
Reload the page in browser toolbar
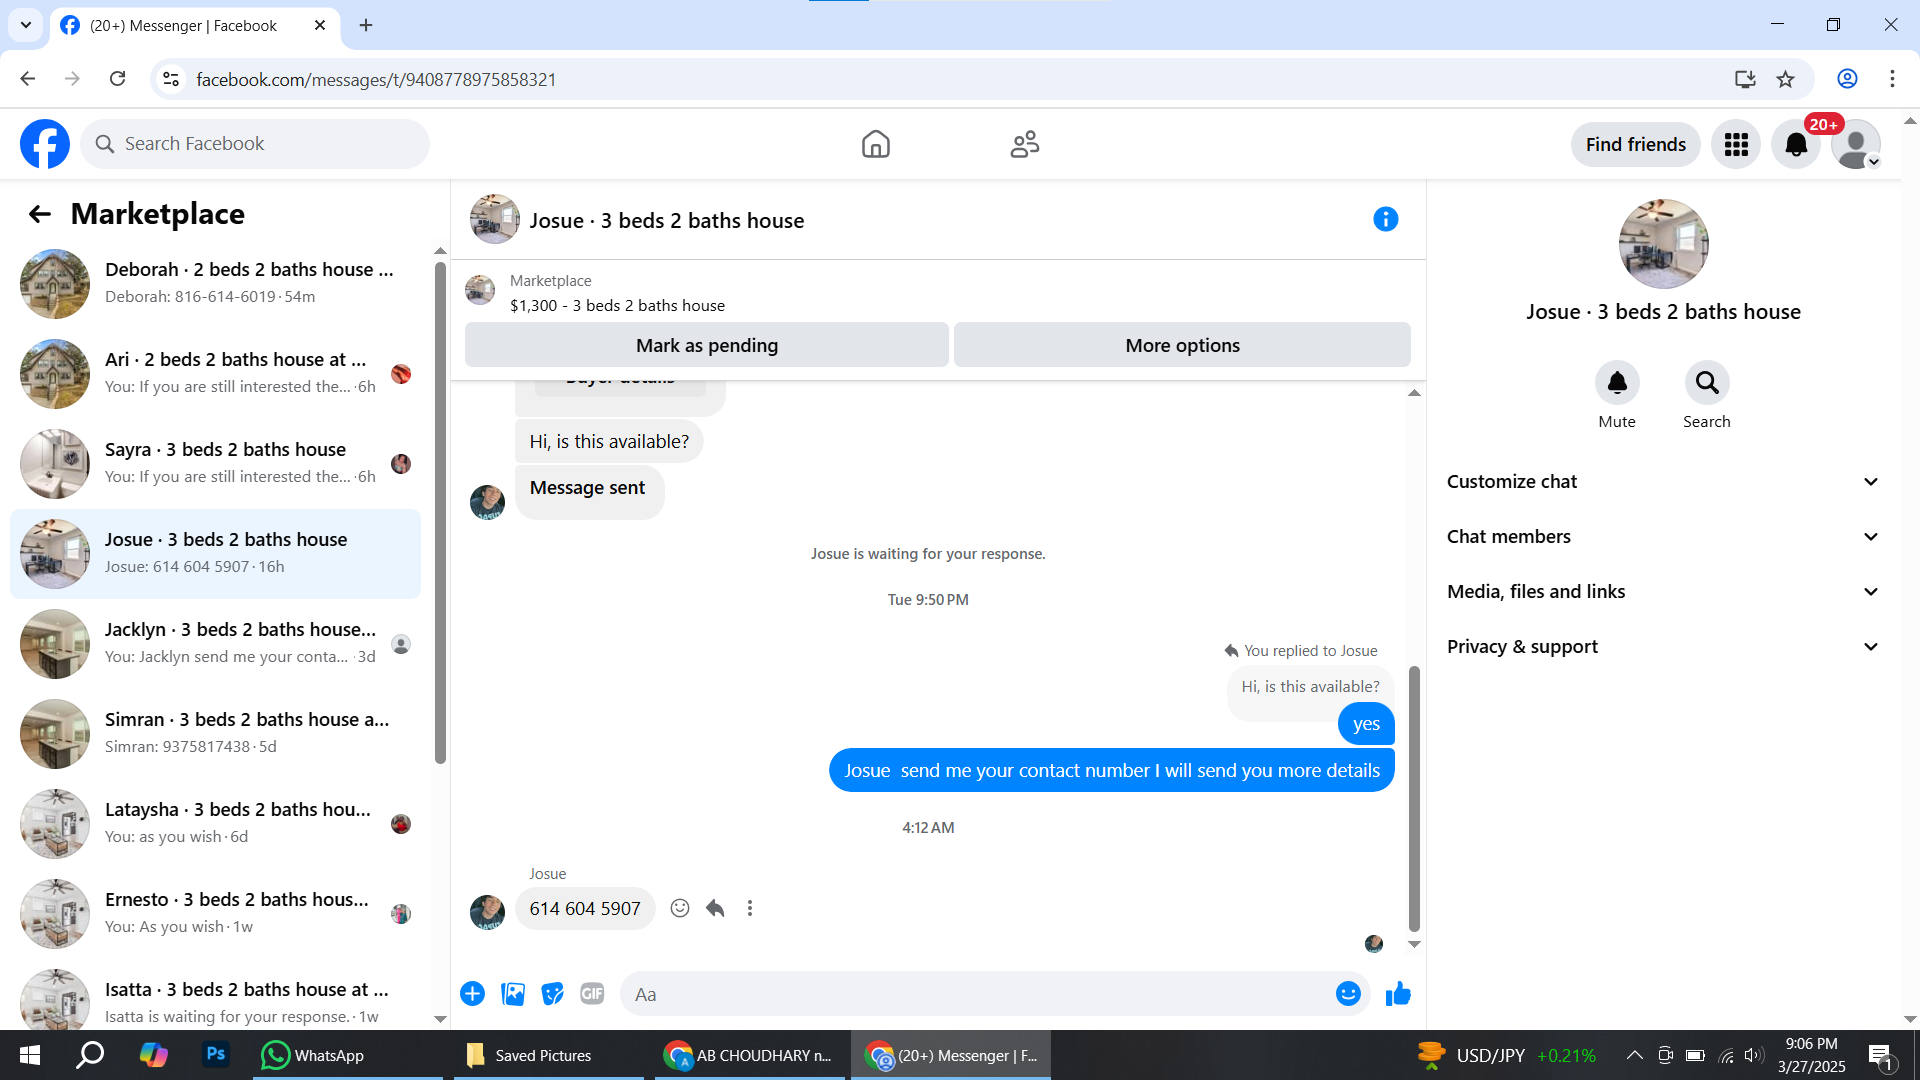(118, 79)
